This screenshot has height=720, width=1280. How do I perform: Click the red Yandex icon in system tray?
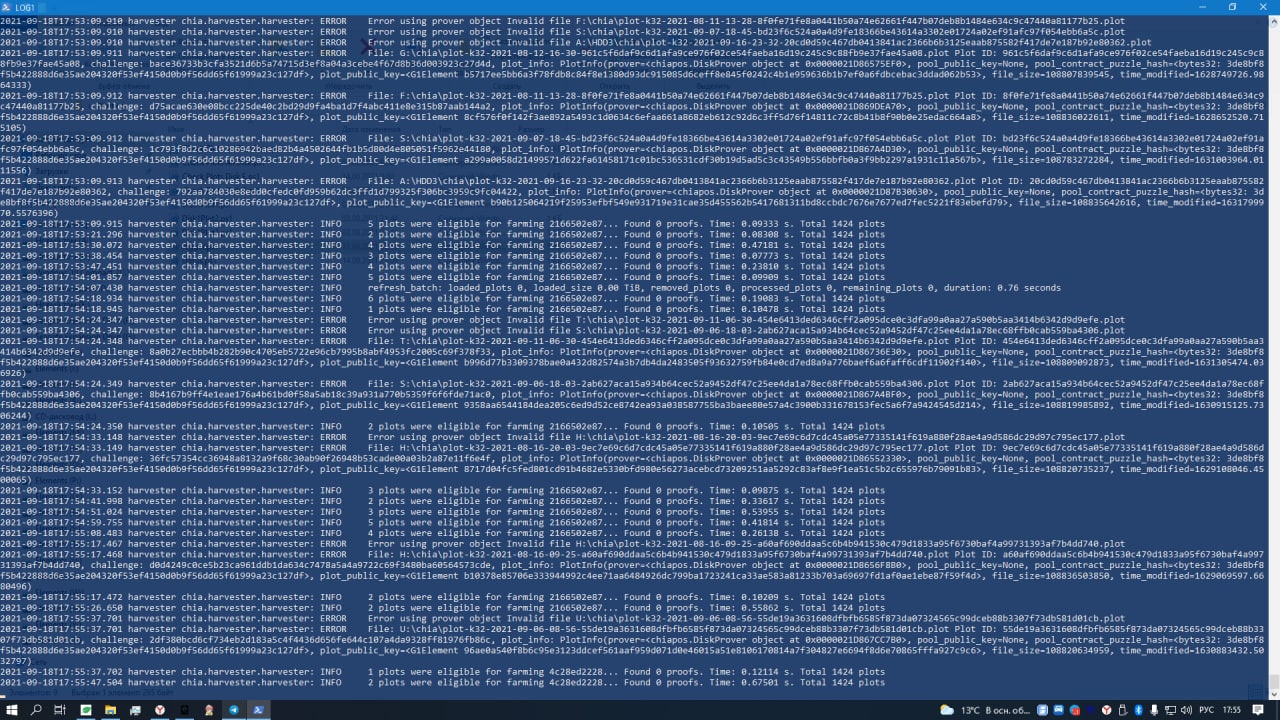[x=1107, y=710]
